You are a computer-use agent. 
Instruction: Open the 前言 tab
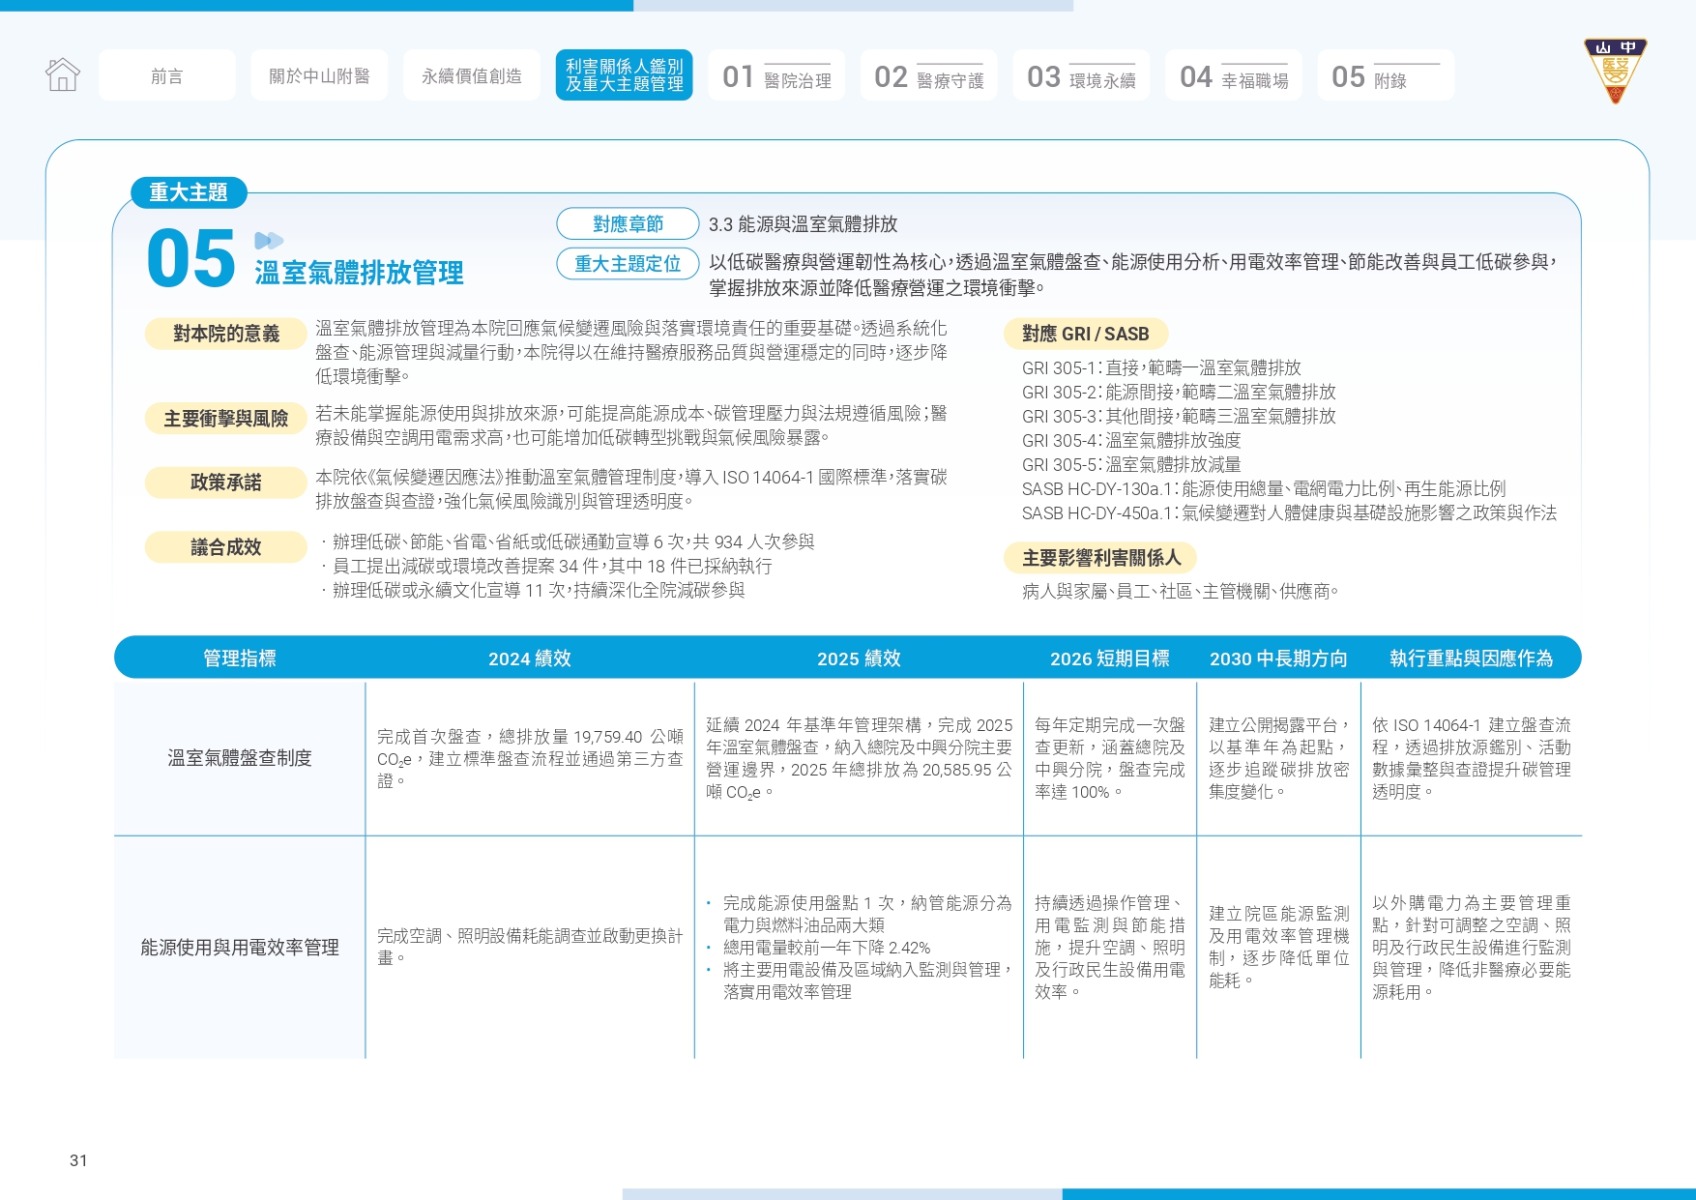pyautogui.click(x=167, y=76)
